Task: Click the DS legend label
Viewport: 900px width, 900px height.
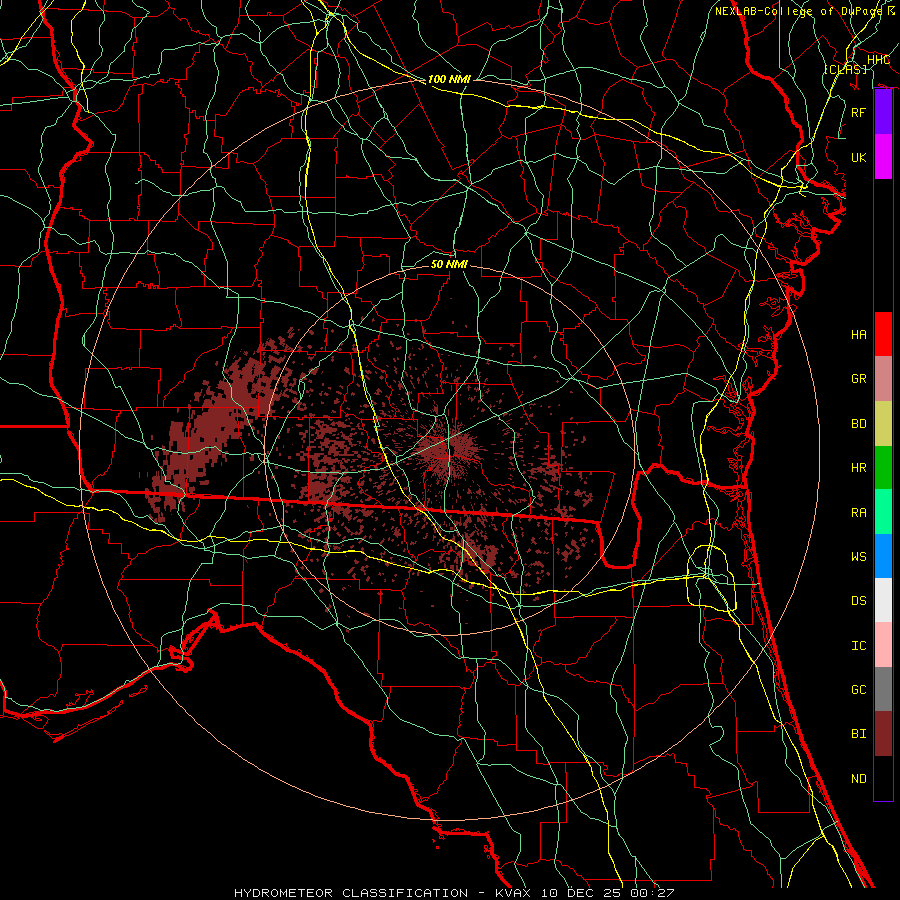Action: coord(859,601)
